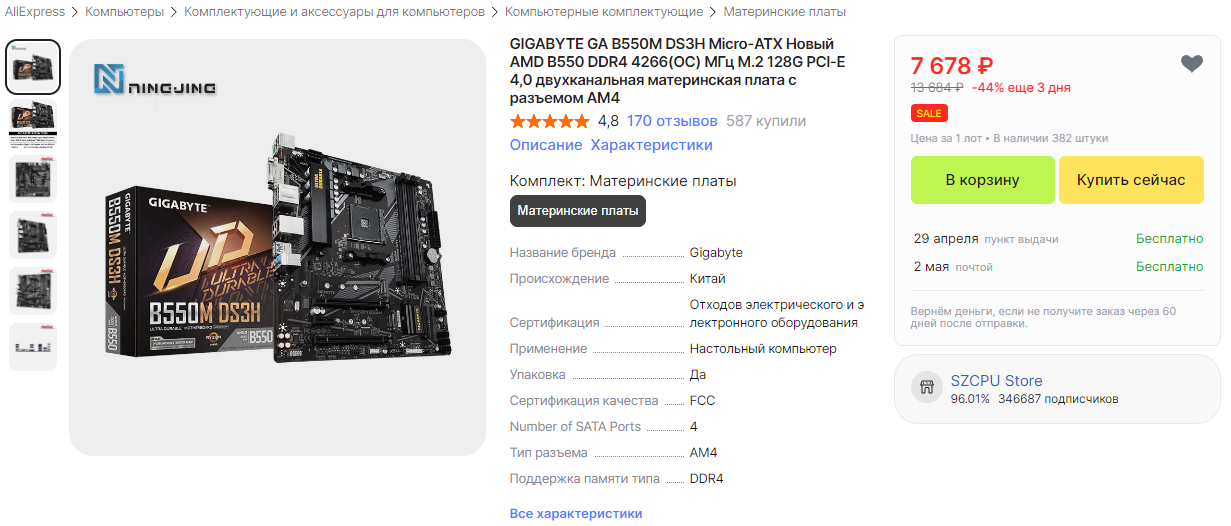Switch to the Характеристики section
This screenshot has height=526, width=1231.
click(x=652, y=145)
